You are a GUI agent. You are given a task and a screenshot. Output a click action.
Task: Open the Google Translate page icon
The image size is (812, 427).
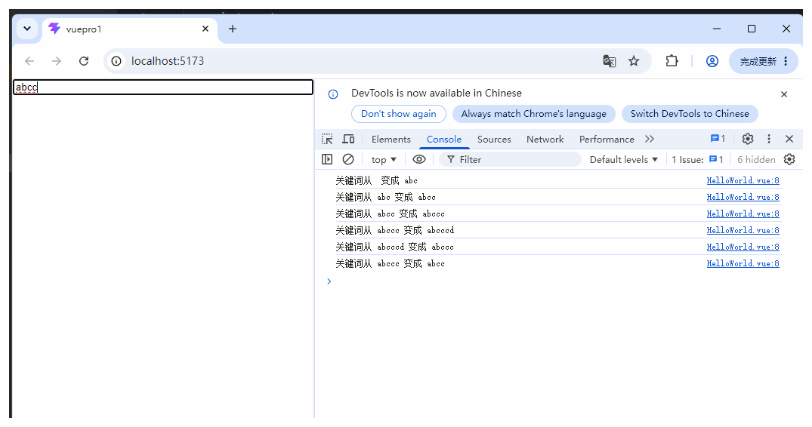point(609,61)
